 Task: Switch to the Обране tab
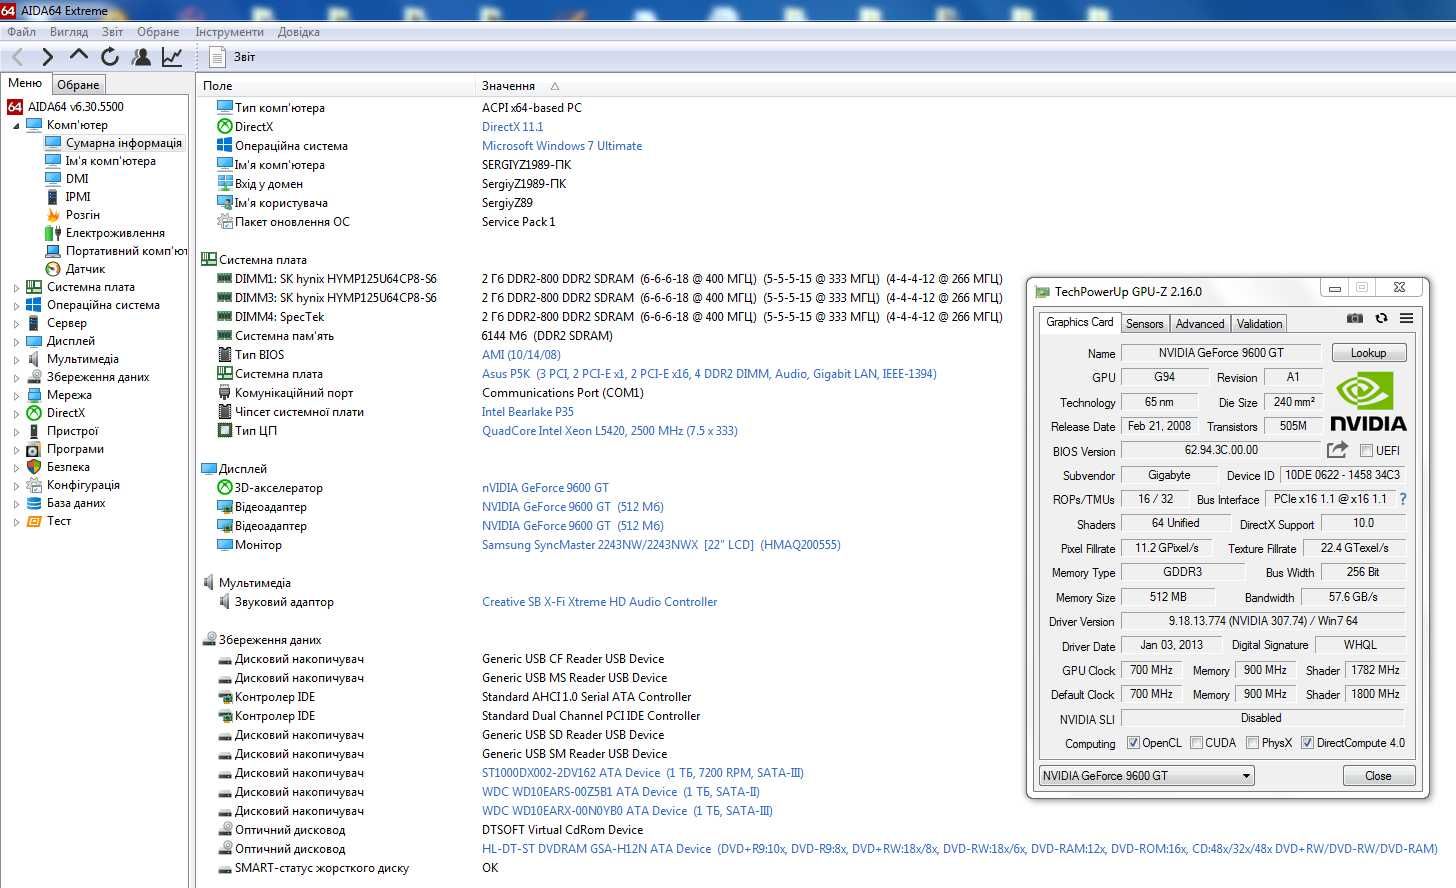coord(78,85)
